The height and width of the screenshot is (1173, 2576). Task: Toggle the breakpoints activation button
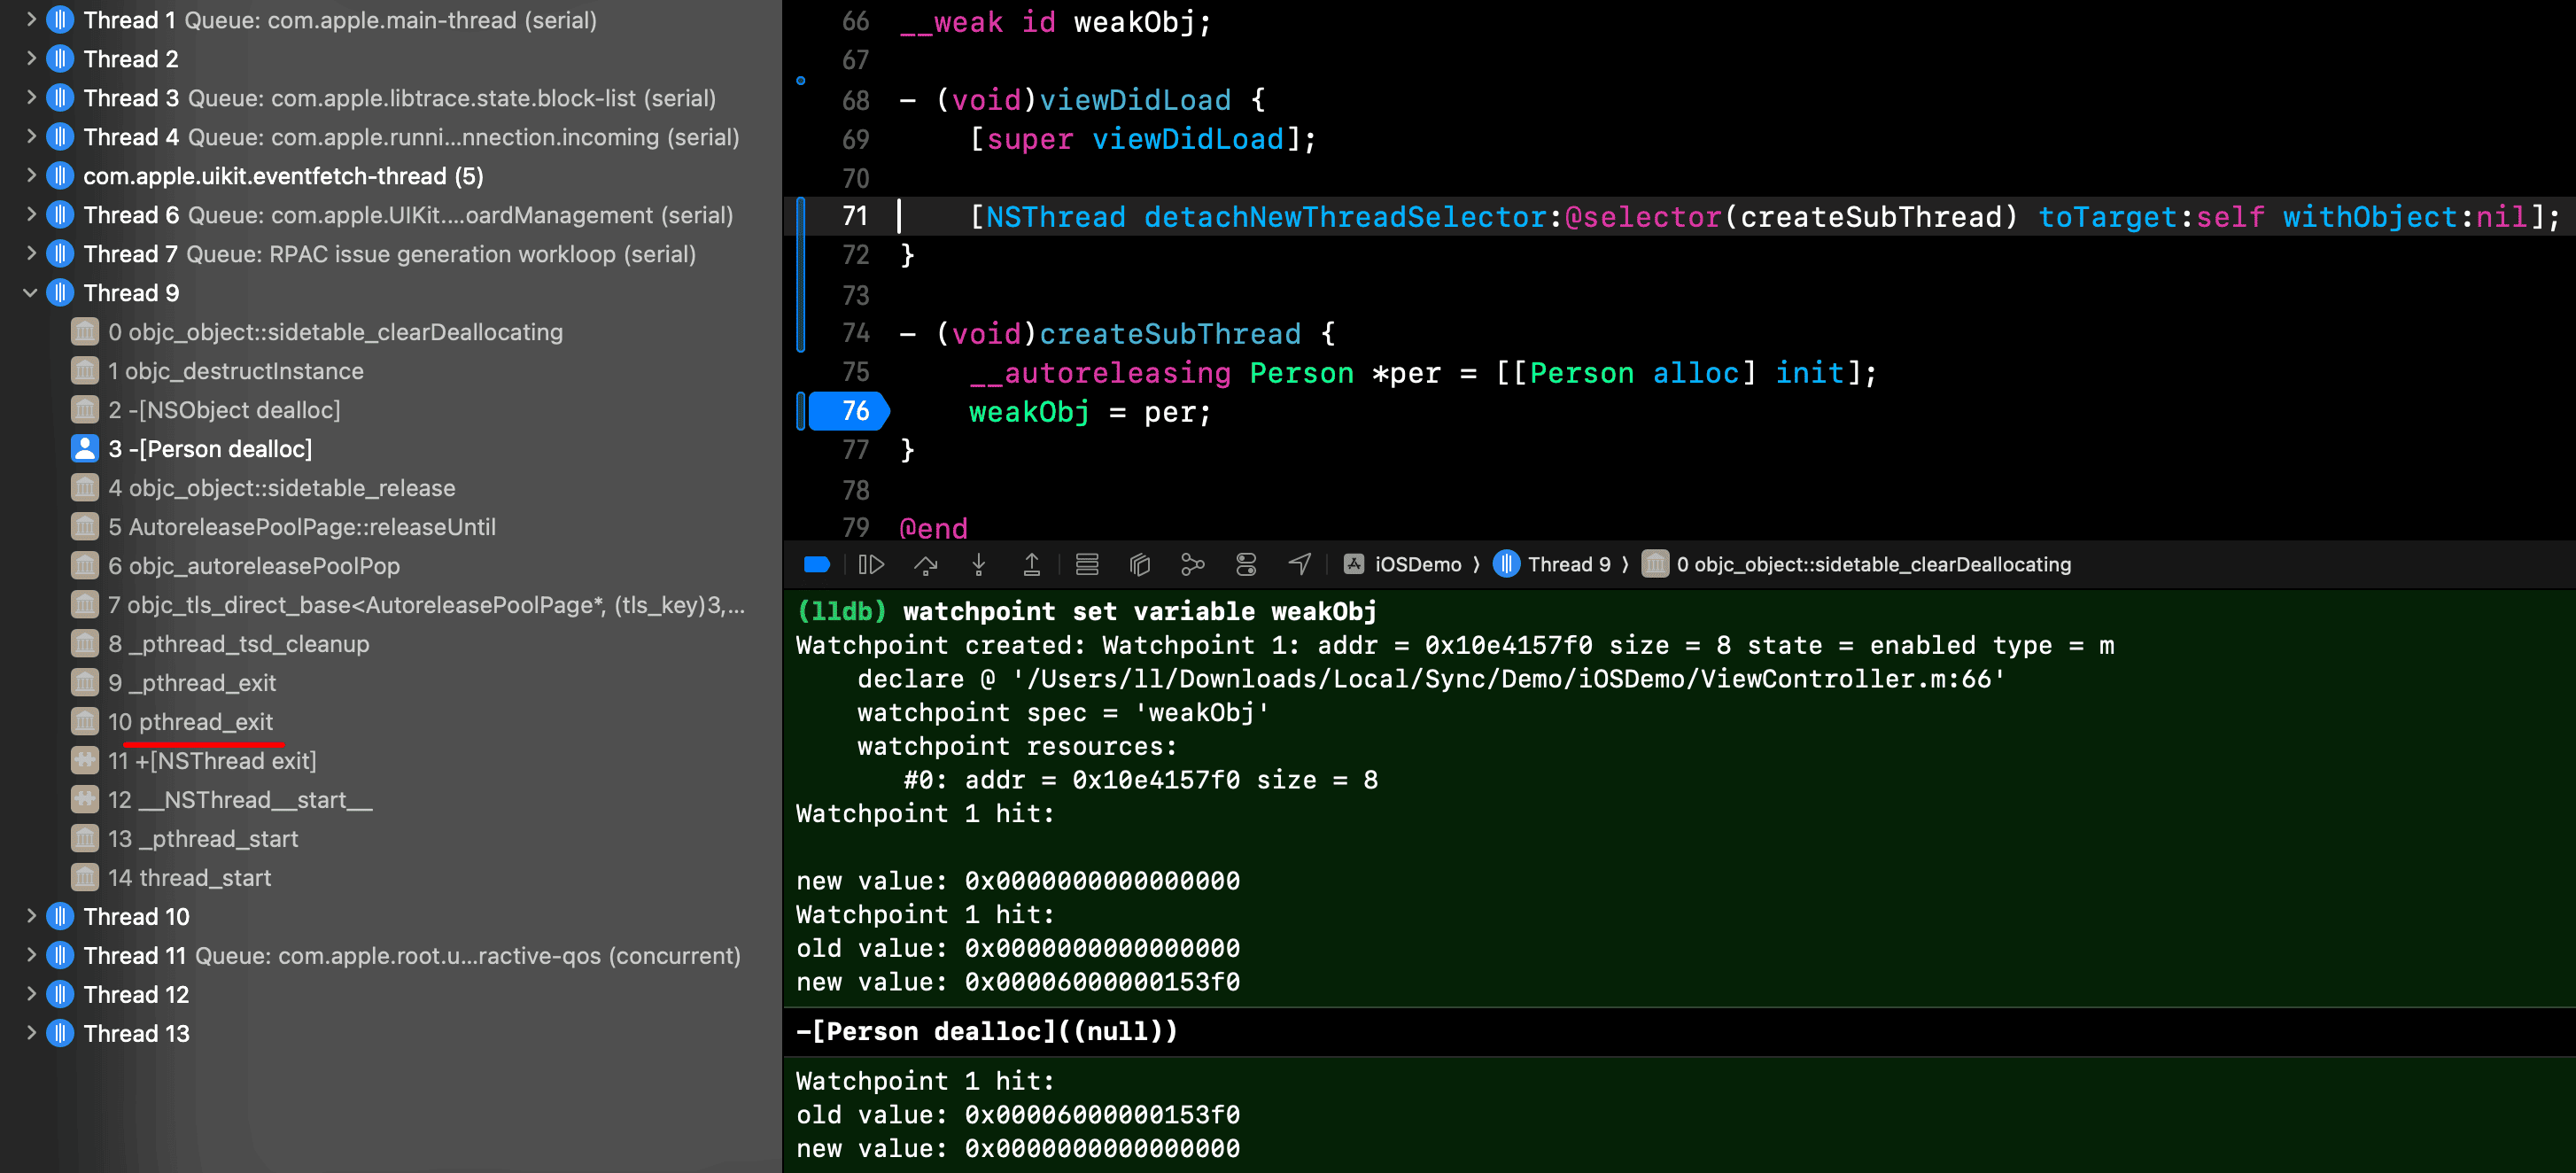pos(817,565)
